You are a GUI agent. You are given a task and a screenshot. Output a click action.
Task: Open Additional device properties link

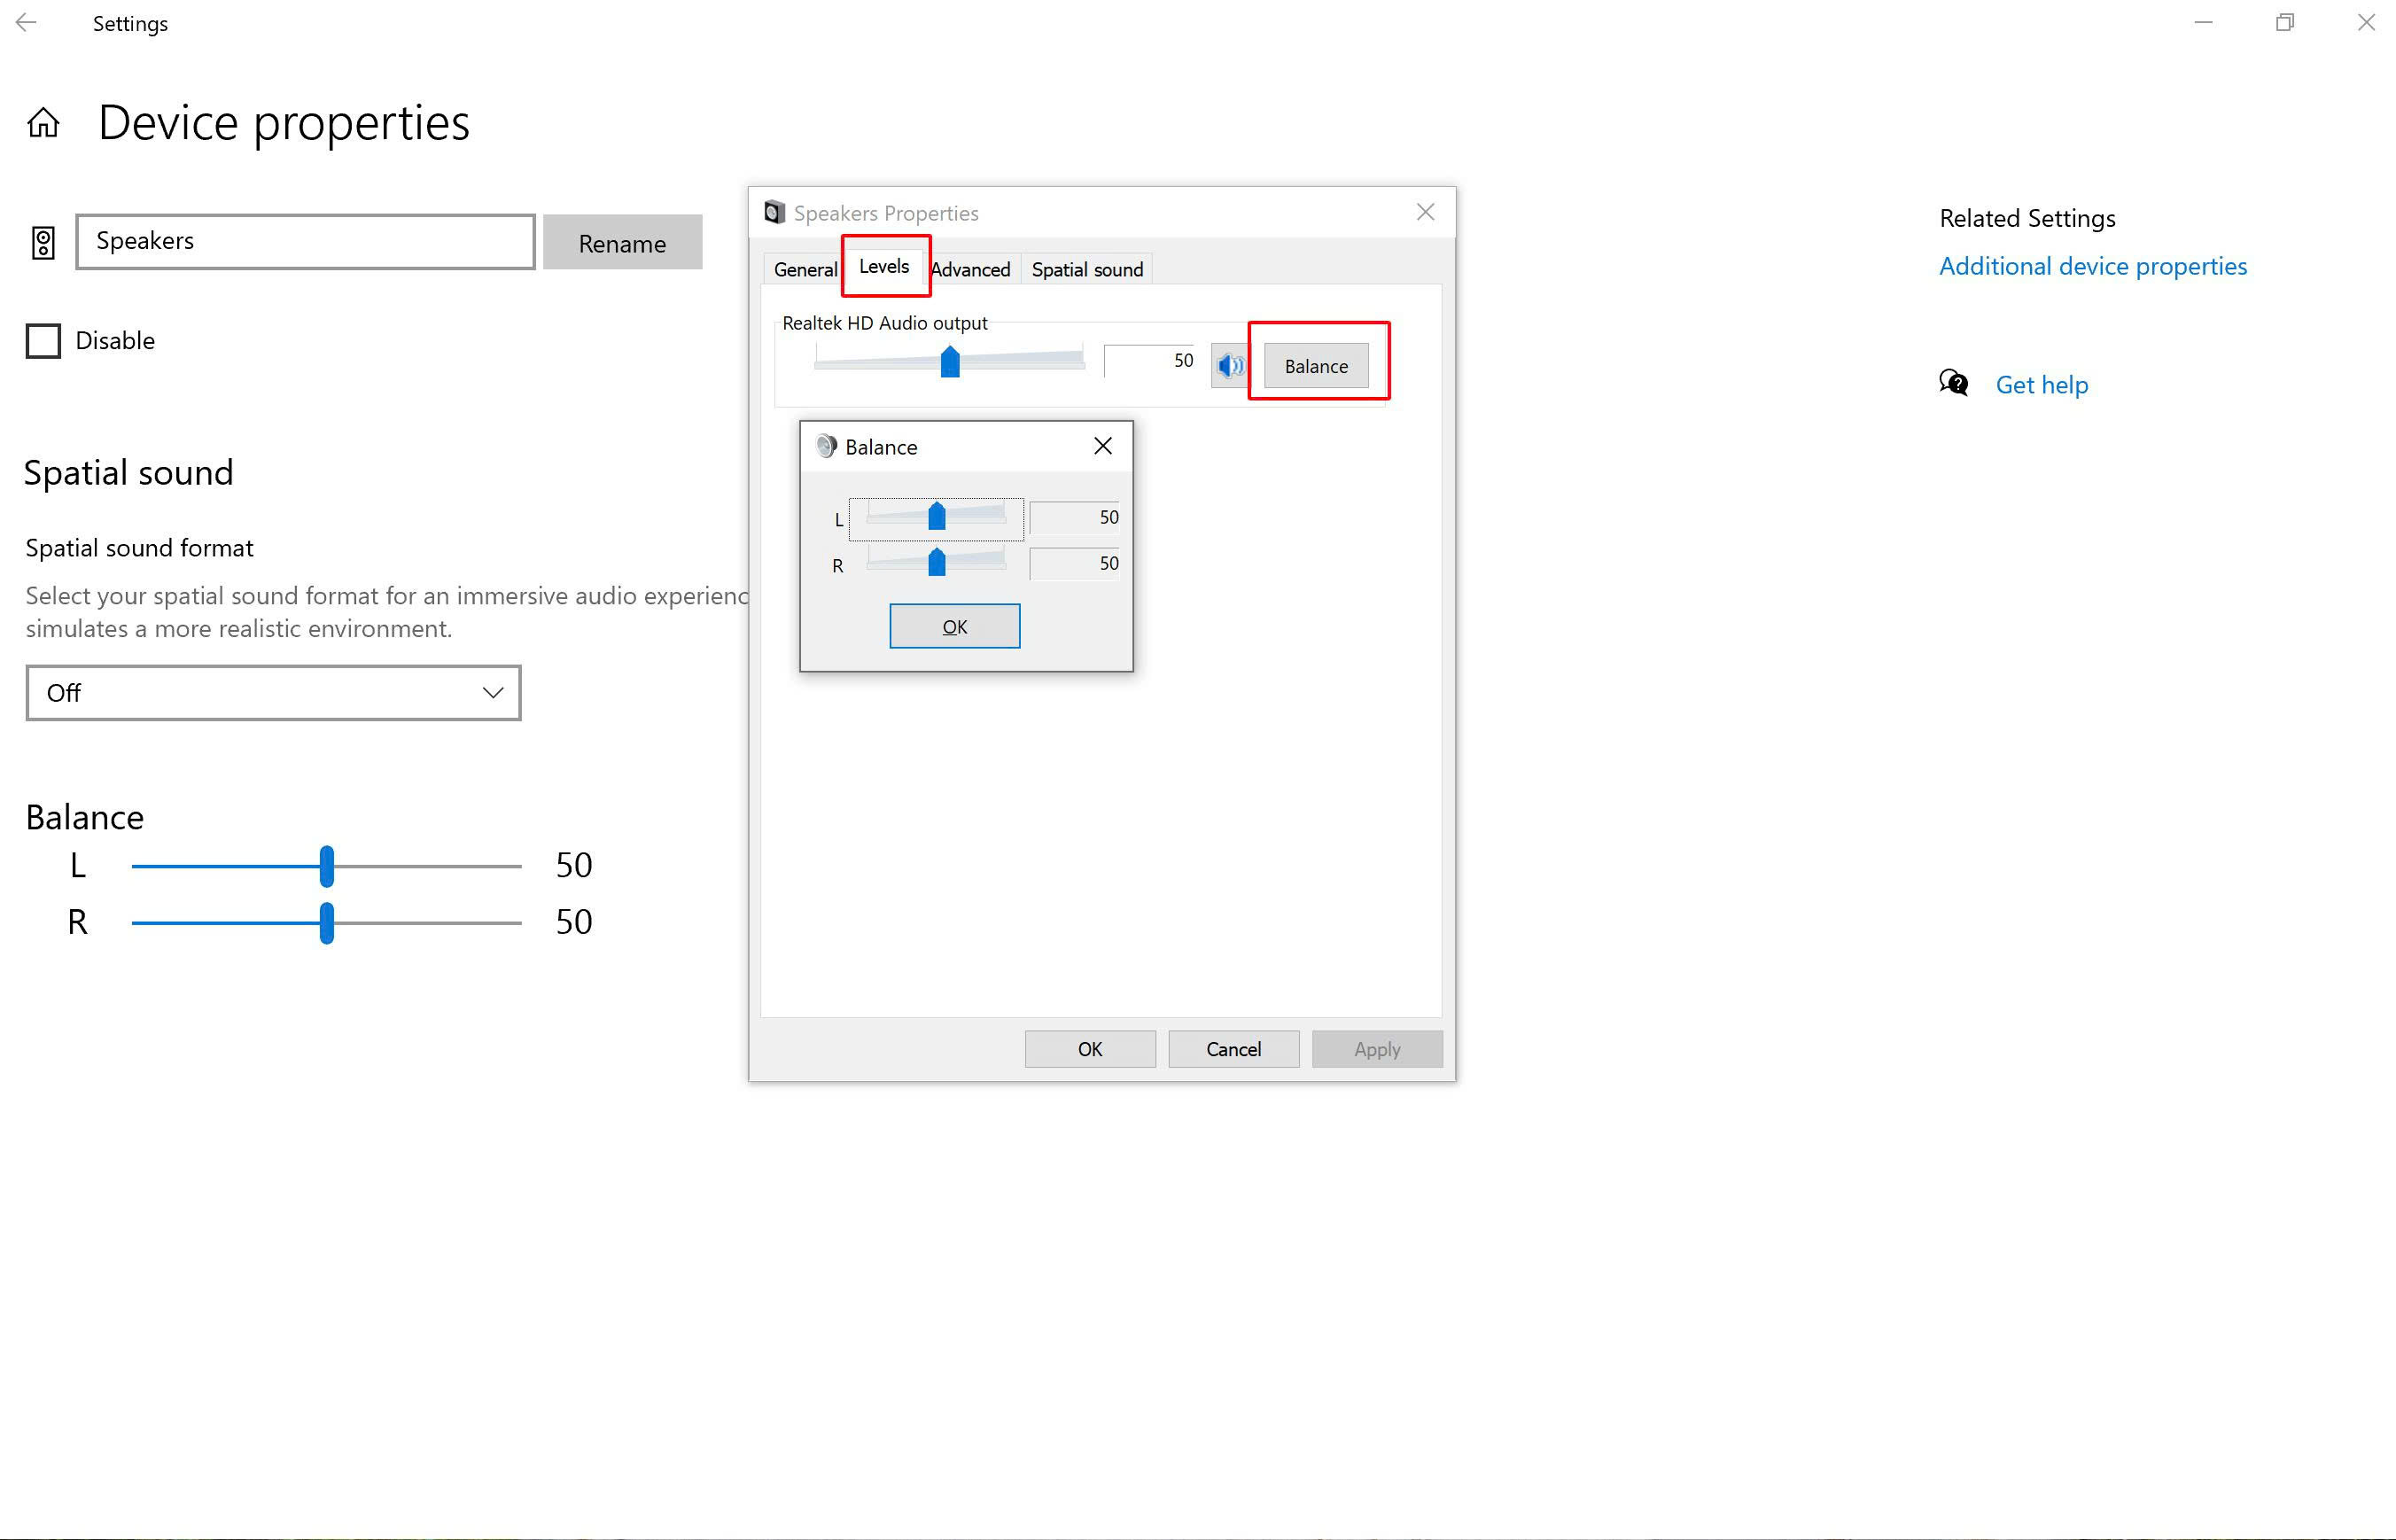[2092, 266]
